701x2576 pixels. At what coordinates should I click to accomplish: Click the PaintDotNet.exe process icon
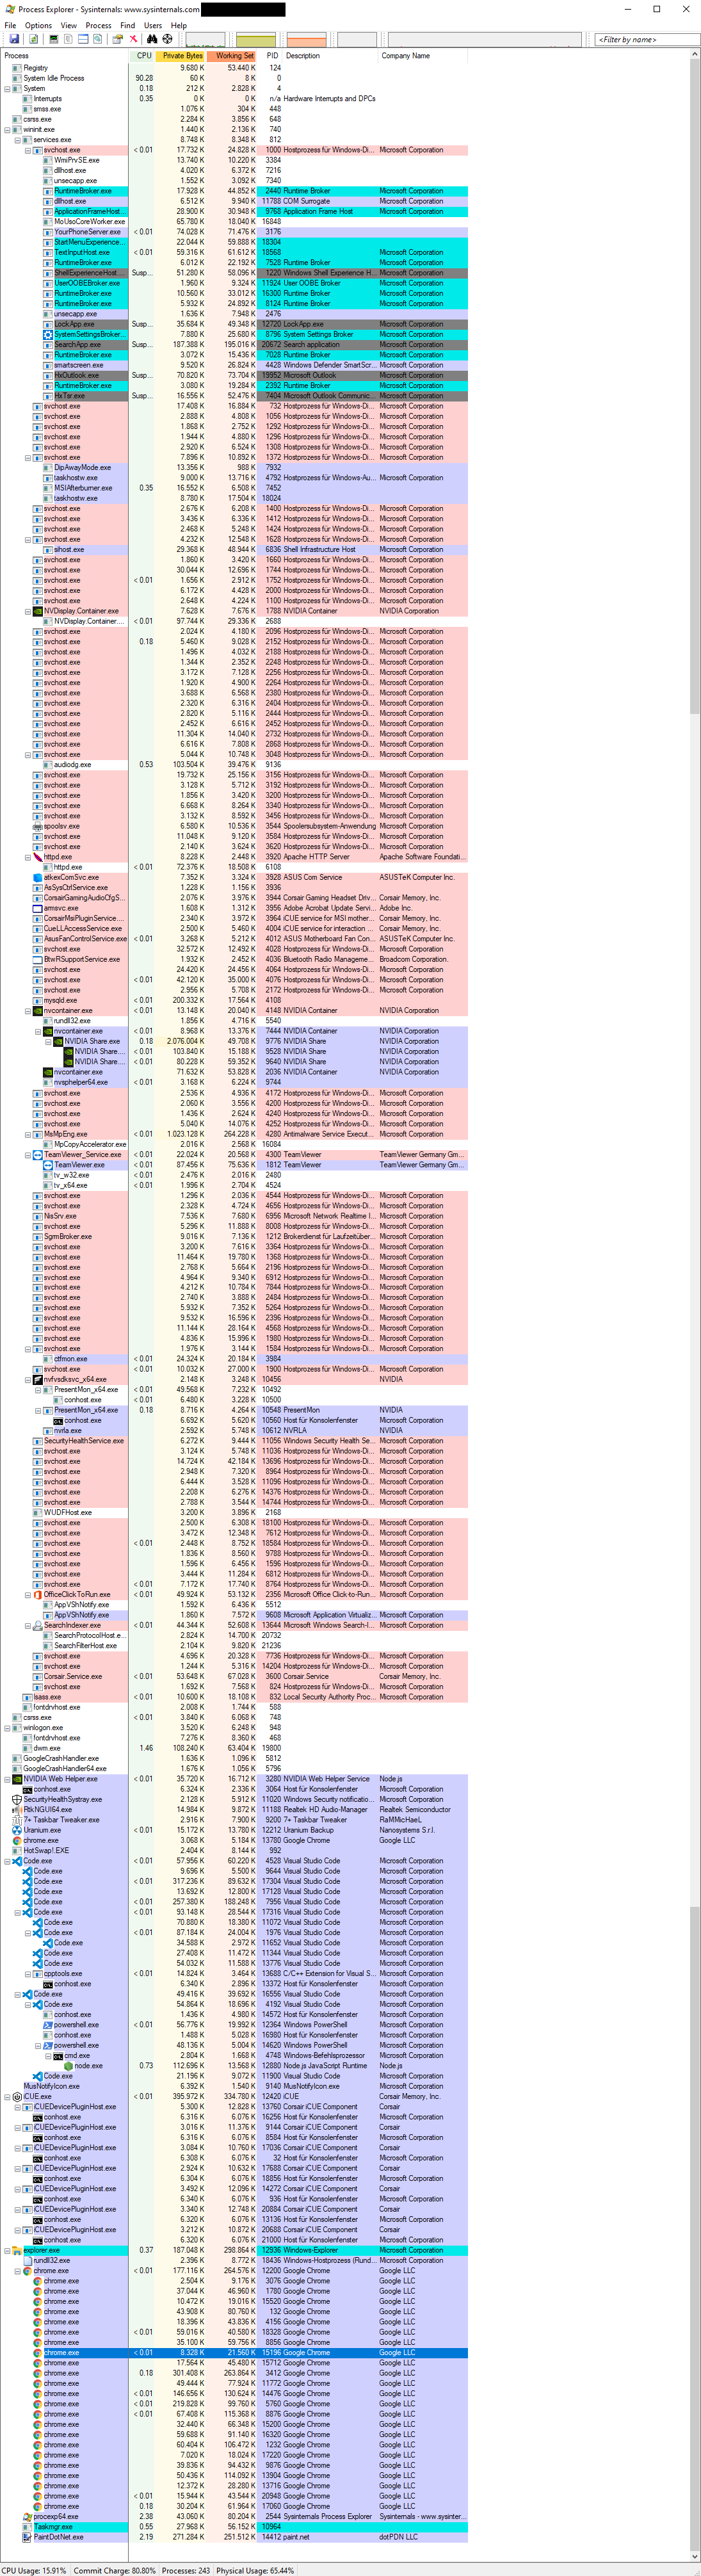point(28,2536)
